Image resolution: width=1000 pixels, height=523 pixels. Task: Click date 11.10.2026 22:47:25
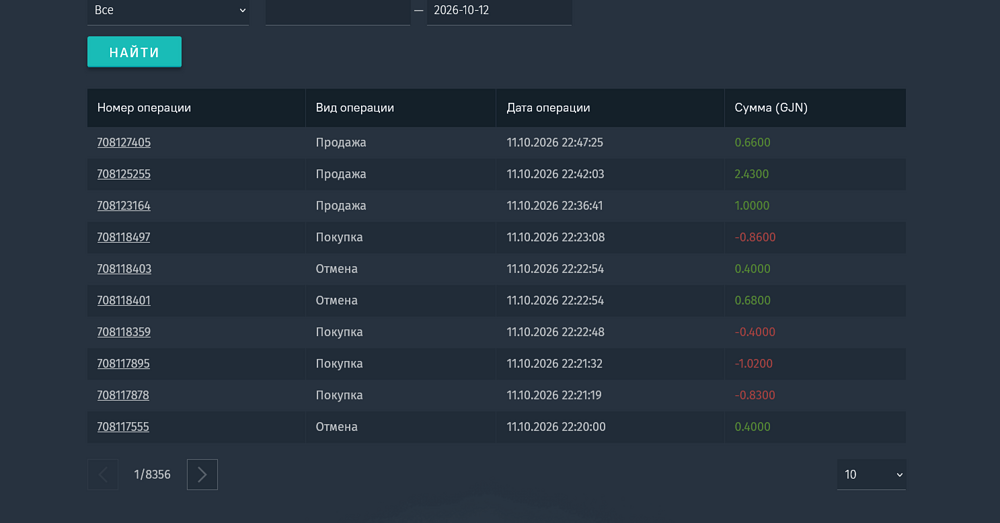tap(555, 142)
